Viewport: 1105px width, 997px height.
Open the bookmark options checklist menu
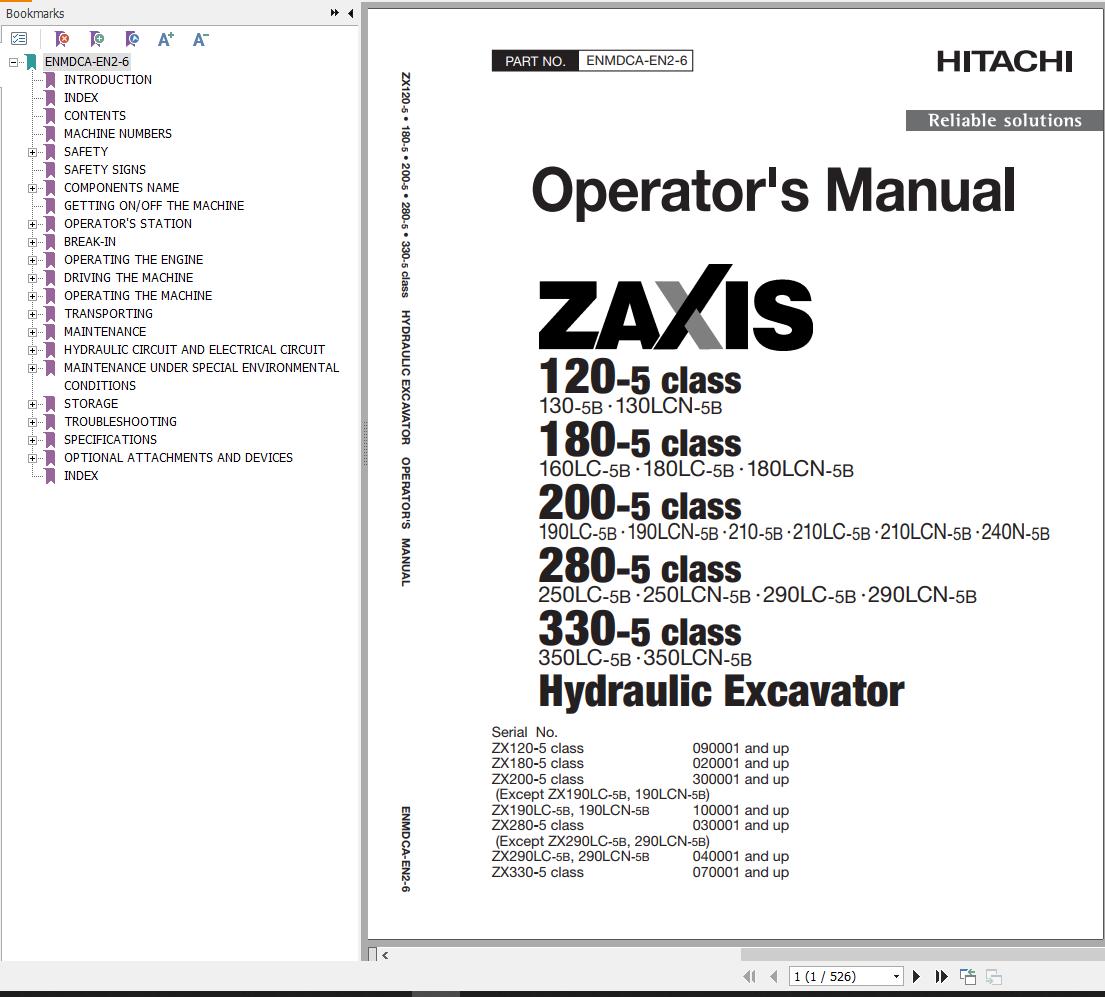click(x=19, y=39)
